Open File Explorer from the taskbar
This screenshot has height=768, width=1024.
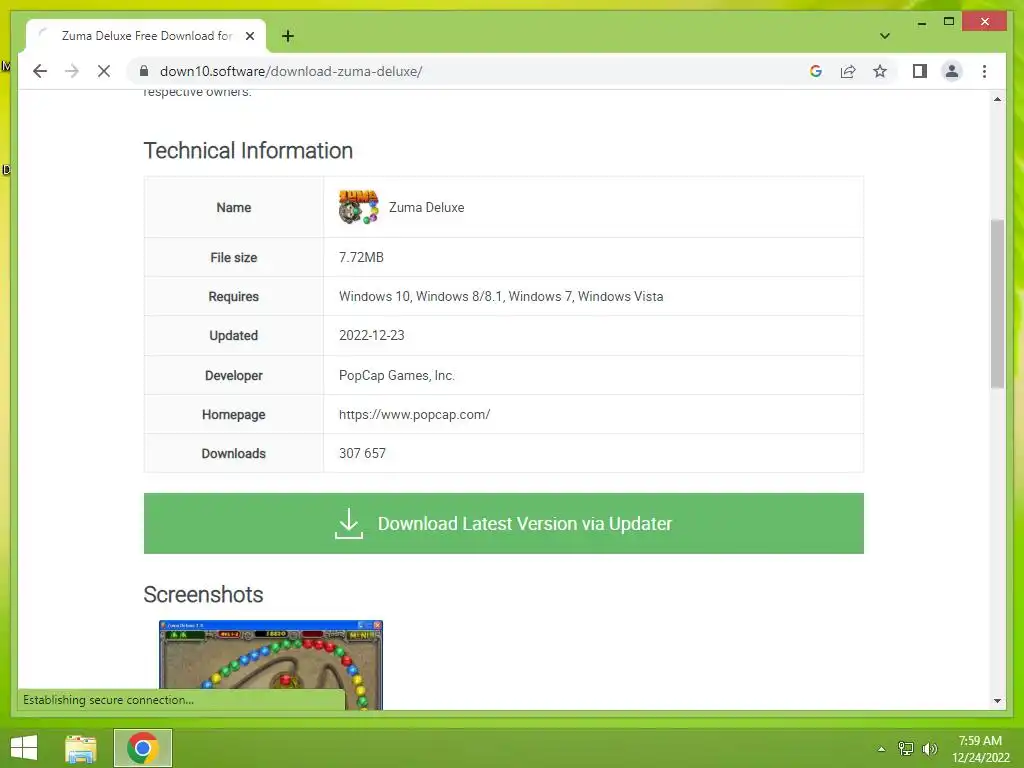pos(80,748)
